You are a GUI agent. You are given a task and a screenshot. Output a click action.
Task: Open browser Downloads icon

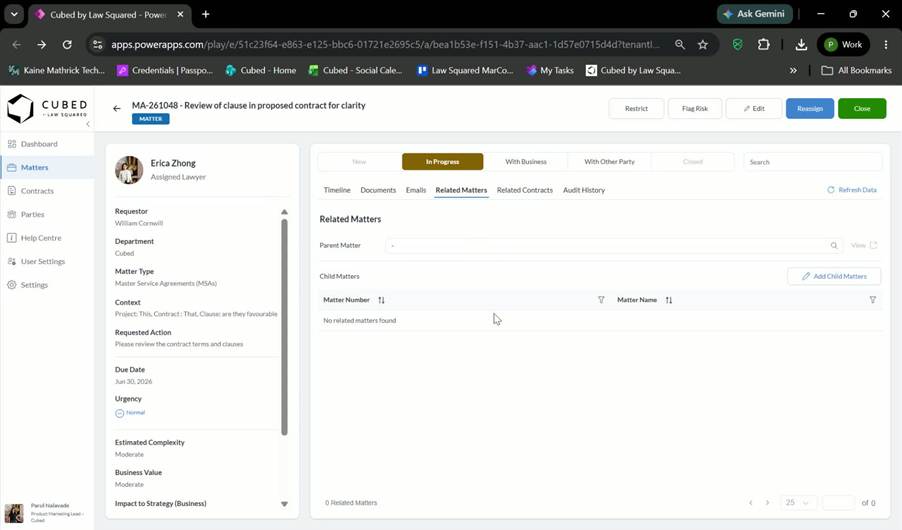point(801,44)
